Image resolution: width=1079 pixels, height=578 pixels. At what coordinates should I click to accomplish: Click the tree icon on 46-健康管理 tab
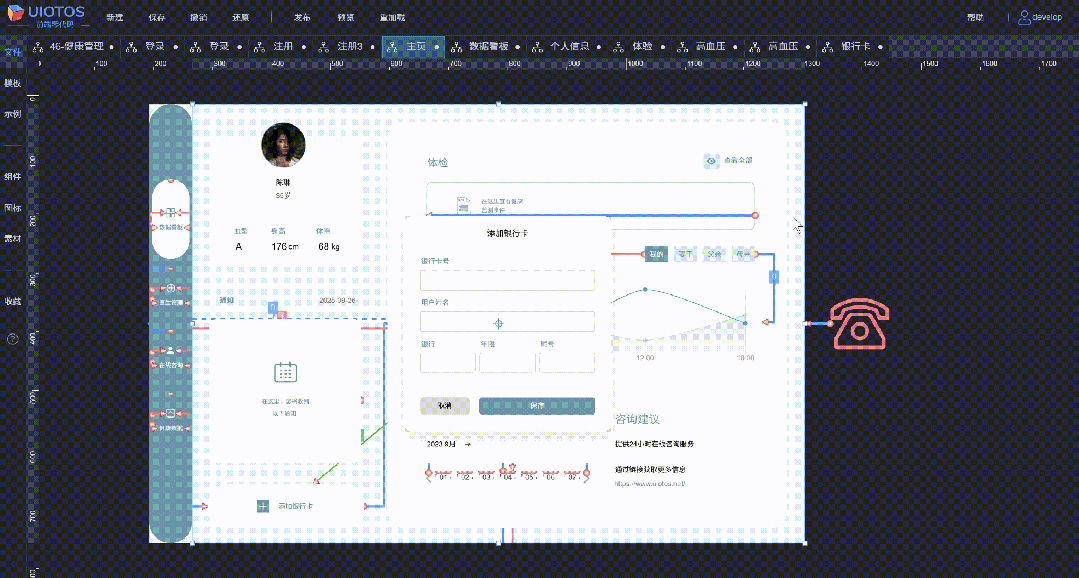point(39,47)
